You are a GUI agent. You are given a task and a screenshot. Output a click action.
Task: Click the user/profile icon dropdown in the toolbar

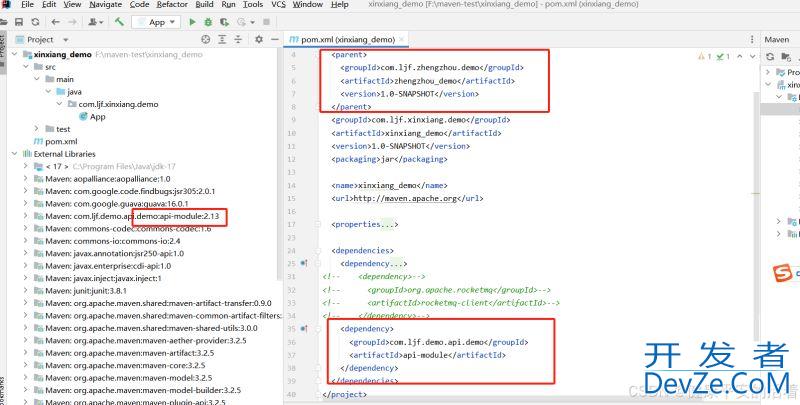[x=96, y=22]
